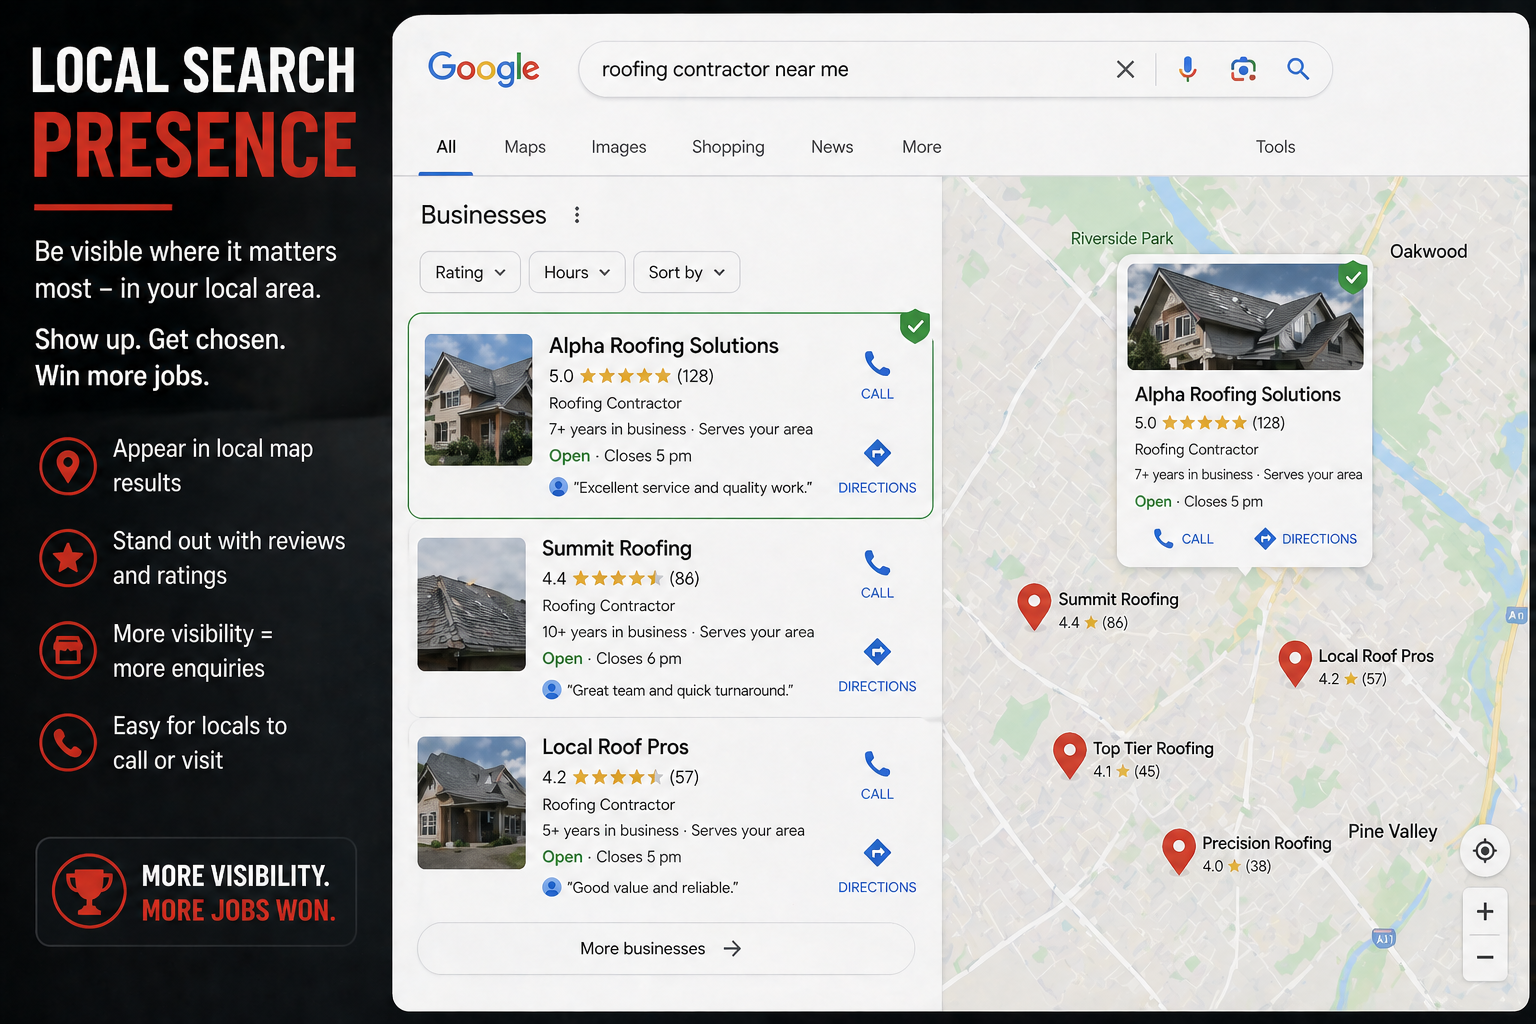Click "Excellent service and quality work." review
1536x1024 pixels.
(693, 487)
